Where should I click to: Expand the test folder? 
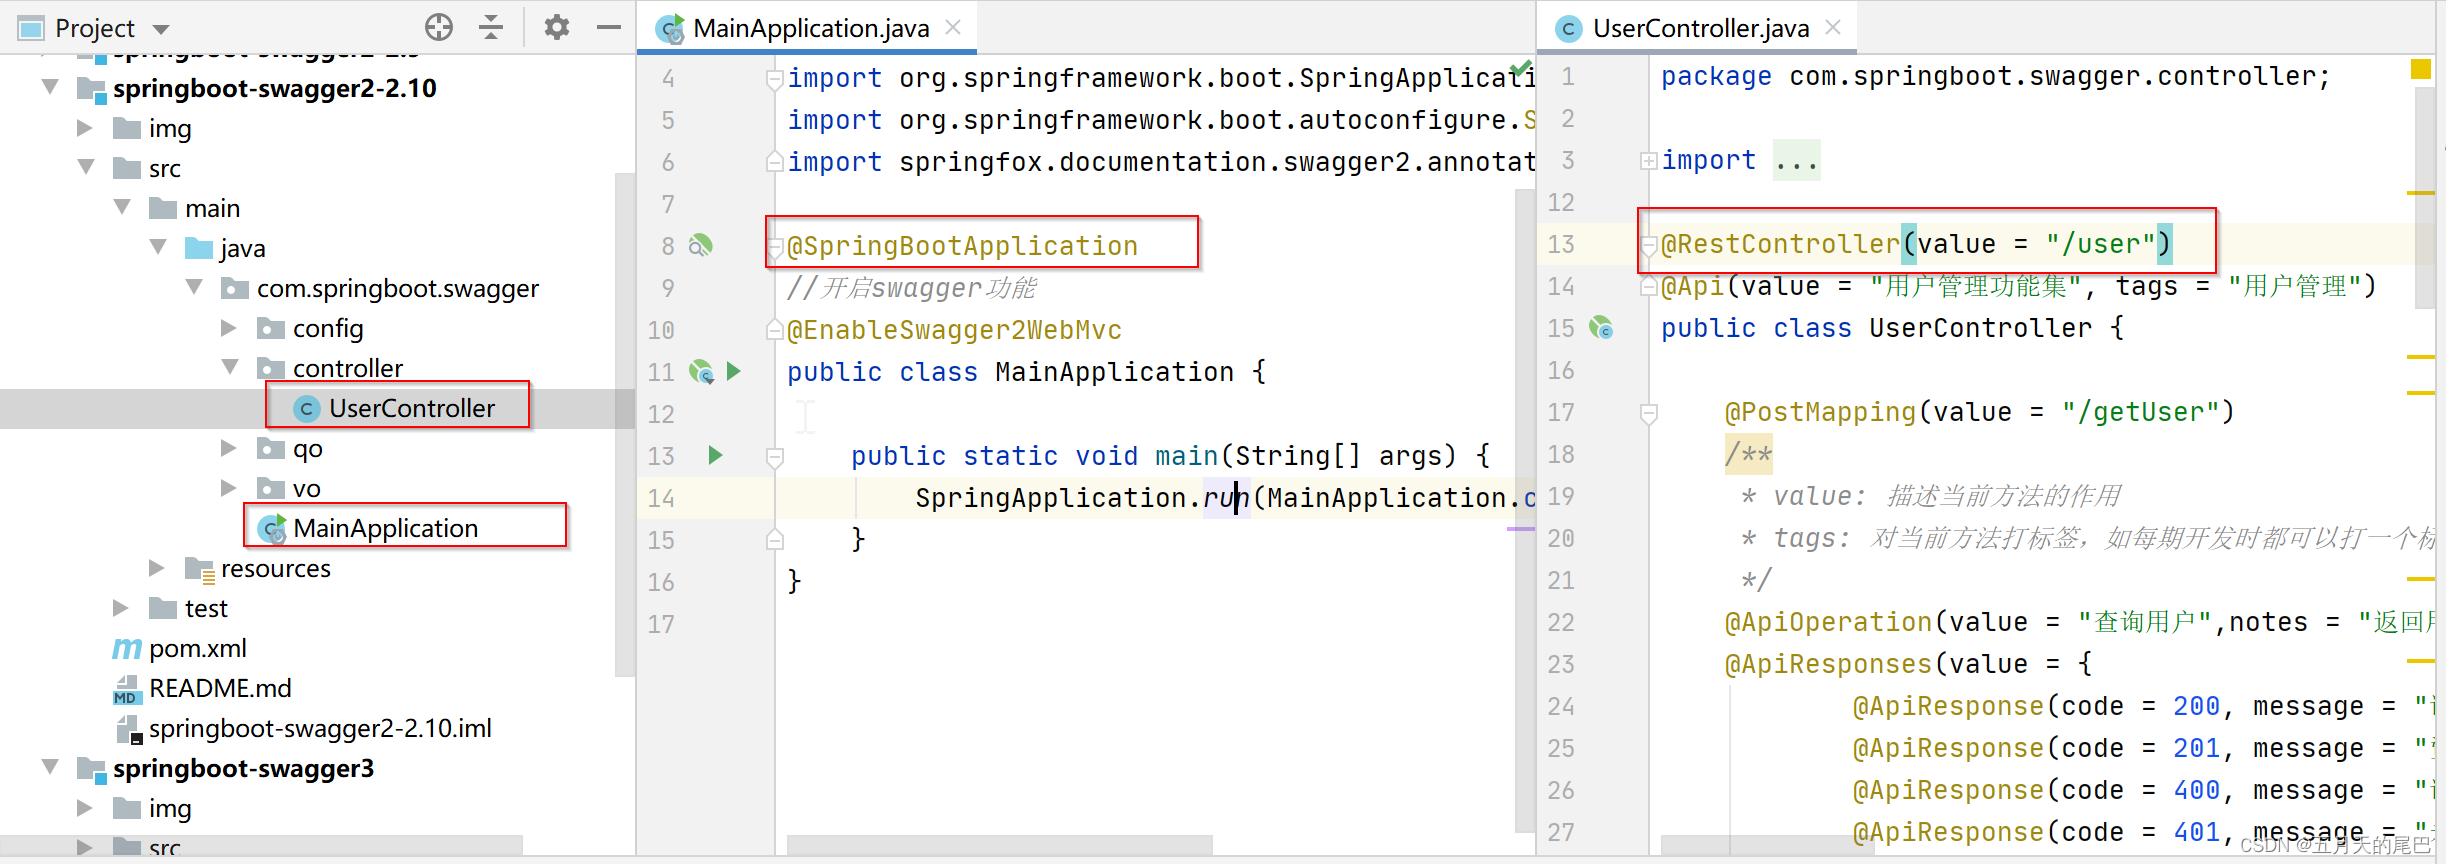coord(121,608)
